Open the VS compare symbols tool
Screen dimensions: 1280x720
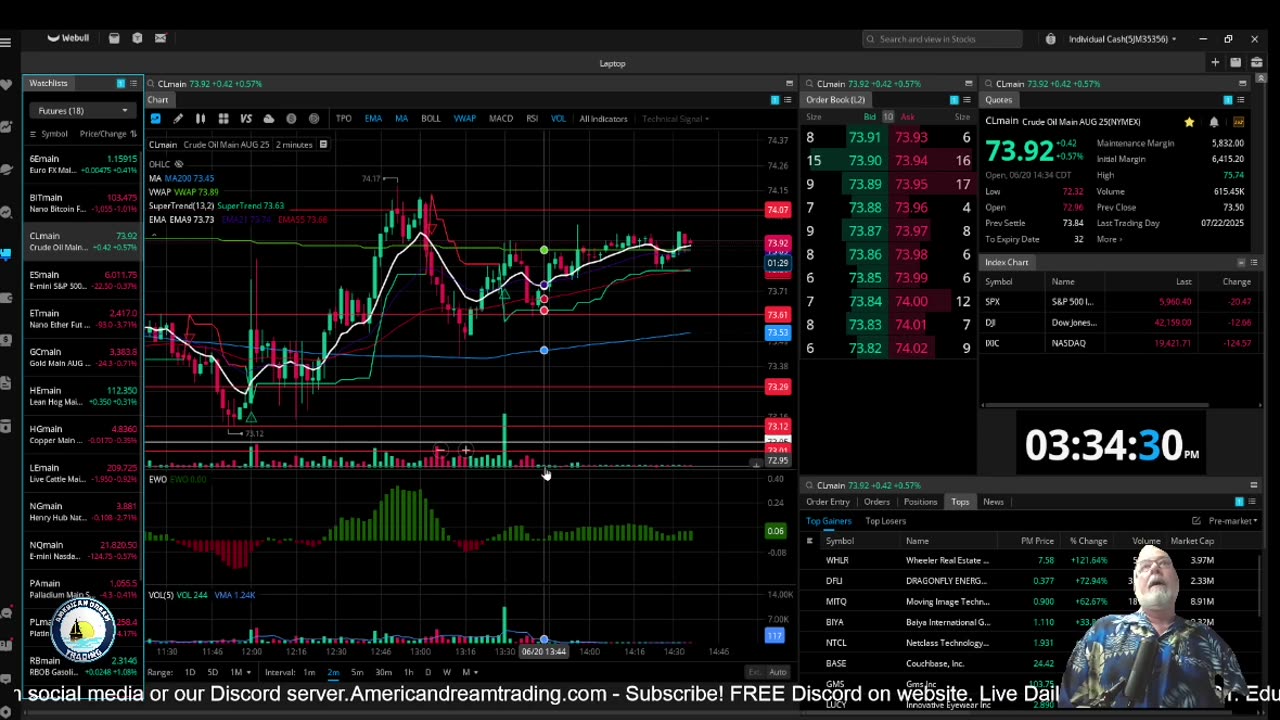tap(246, 119)
